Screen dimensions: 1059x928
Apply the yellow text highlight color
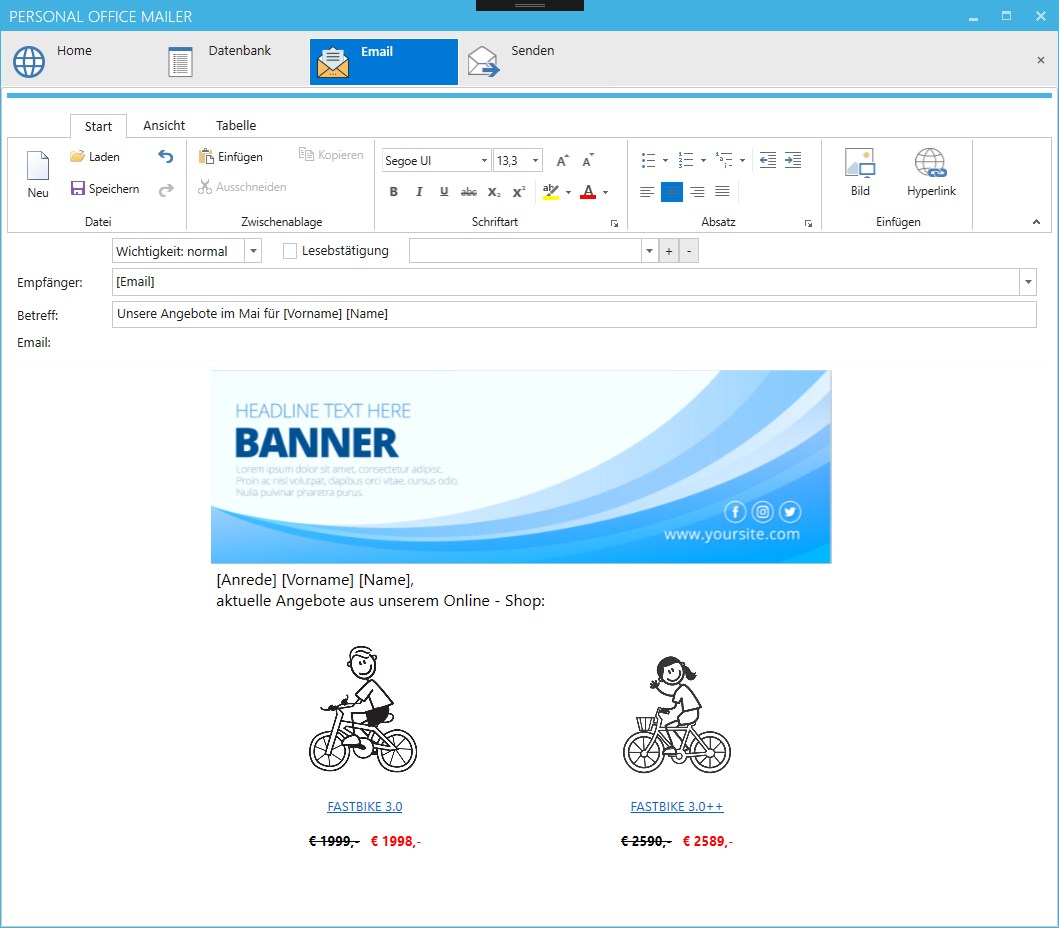550,192
